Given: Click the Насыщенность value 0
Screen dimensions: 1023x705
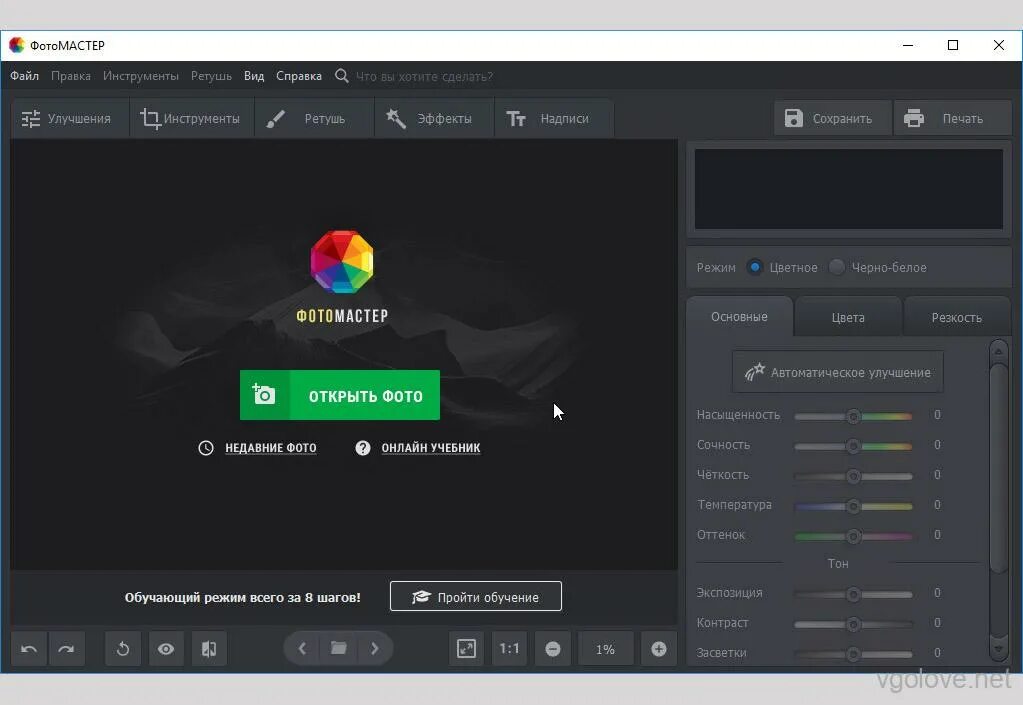Looking at the screenshot, I should click(x=937, y=415).
